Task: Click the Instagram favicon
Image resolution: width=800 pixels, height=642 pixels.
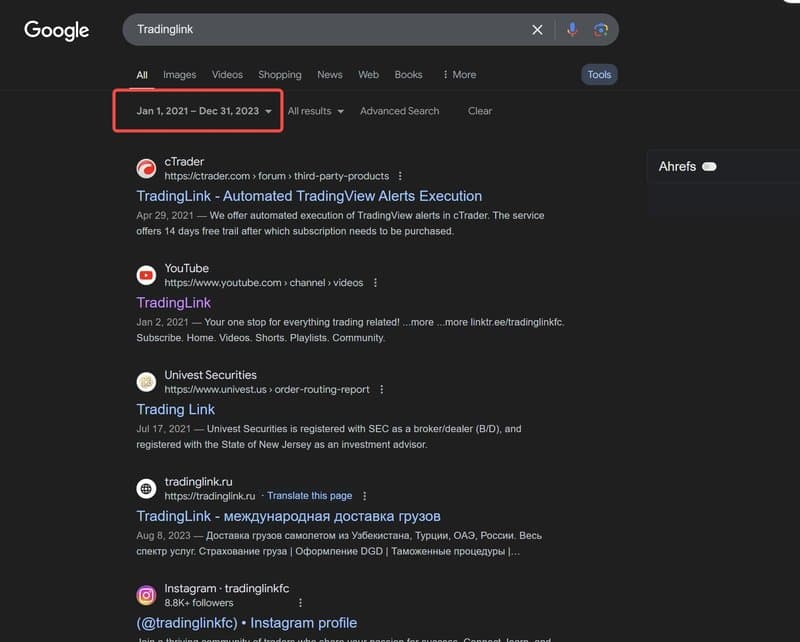Action: [x=147, y=594]
